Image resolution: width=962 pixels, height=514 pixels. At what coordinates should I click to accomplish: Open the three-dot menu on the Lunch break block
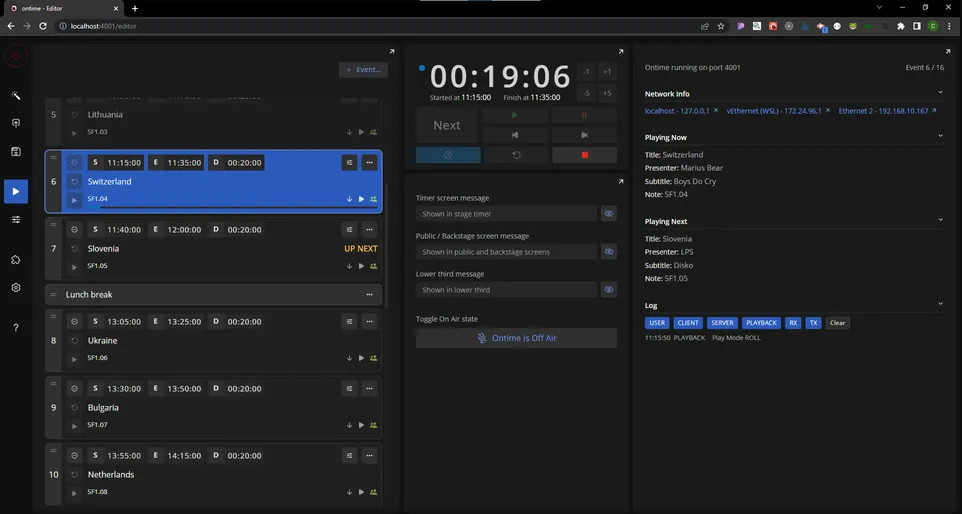coord(369,295)
